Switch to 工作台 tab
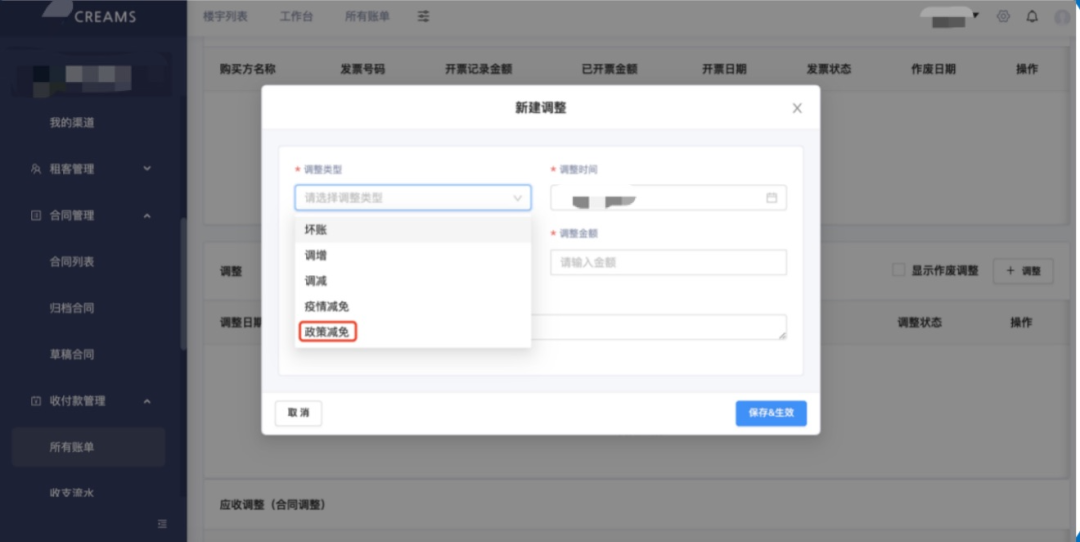This screenshot has width=1080, height=542. [296, 17]
